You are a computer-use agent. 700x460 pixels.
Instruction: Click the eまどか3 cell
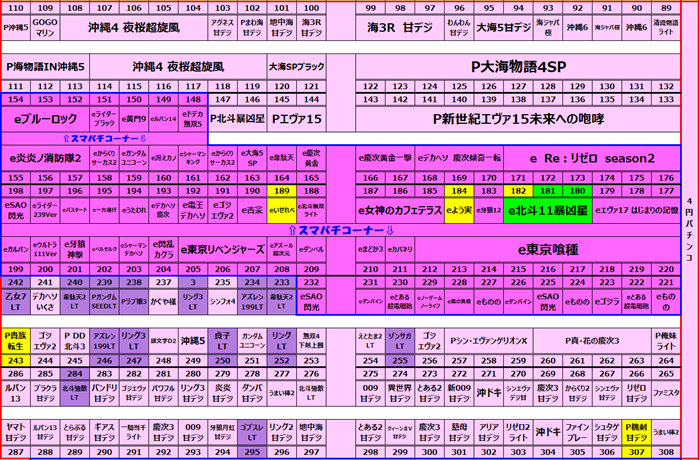pos(371,250)
